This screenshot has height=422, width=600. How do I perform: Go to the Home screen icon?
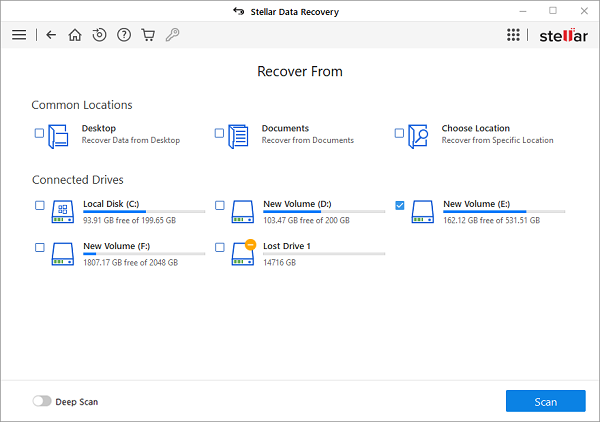coord(75,35)
